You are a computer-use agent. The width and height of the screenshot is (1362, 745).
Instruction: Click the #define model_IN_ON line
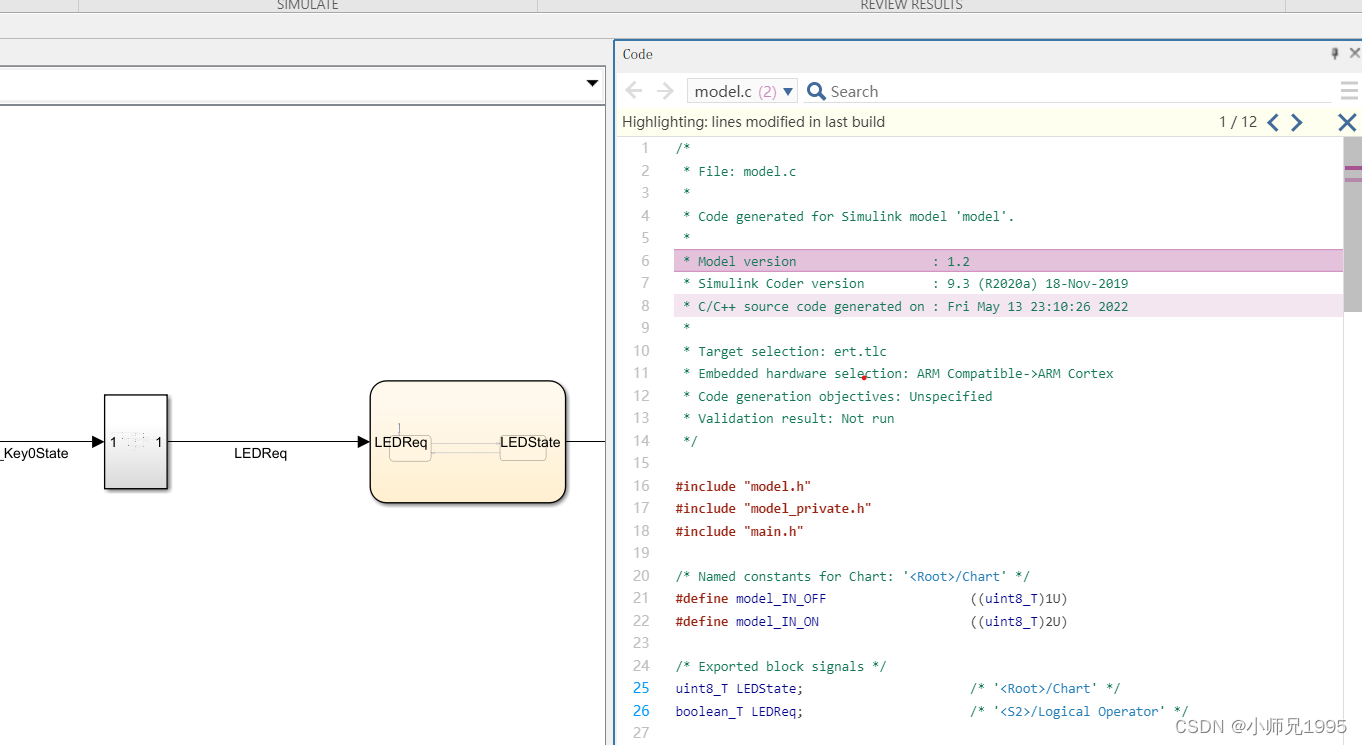pyautogui.click(x=872, y=621)
